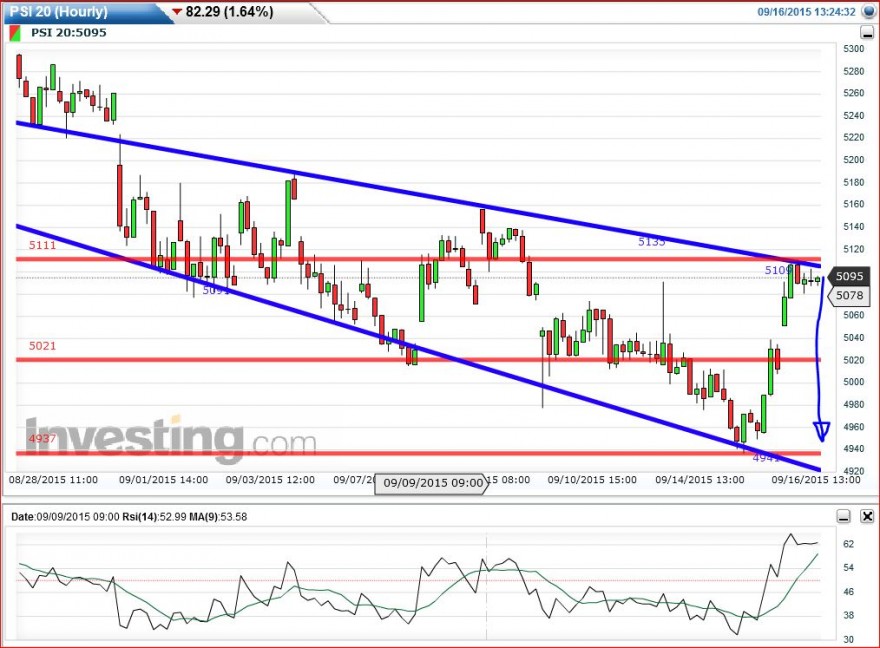Click the 09/09/2015 09:00 crosshair date label

point(433,483)
